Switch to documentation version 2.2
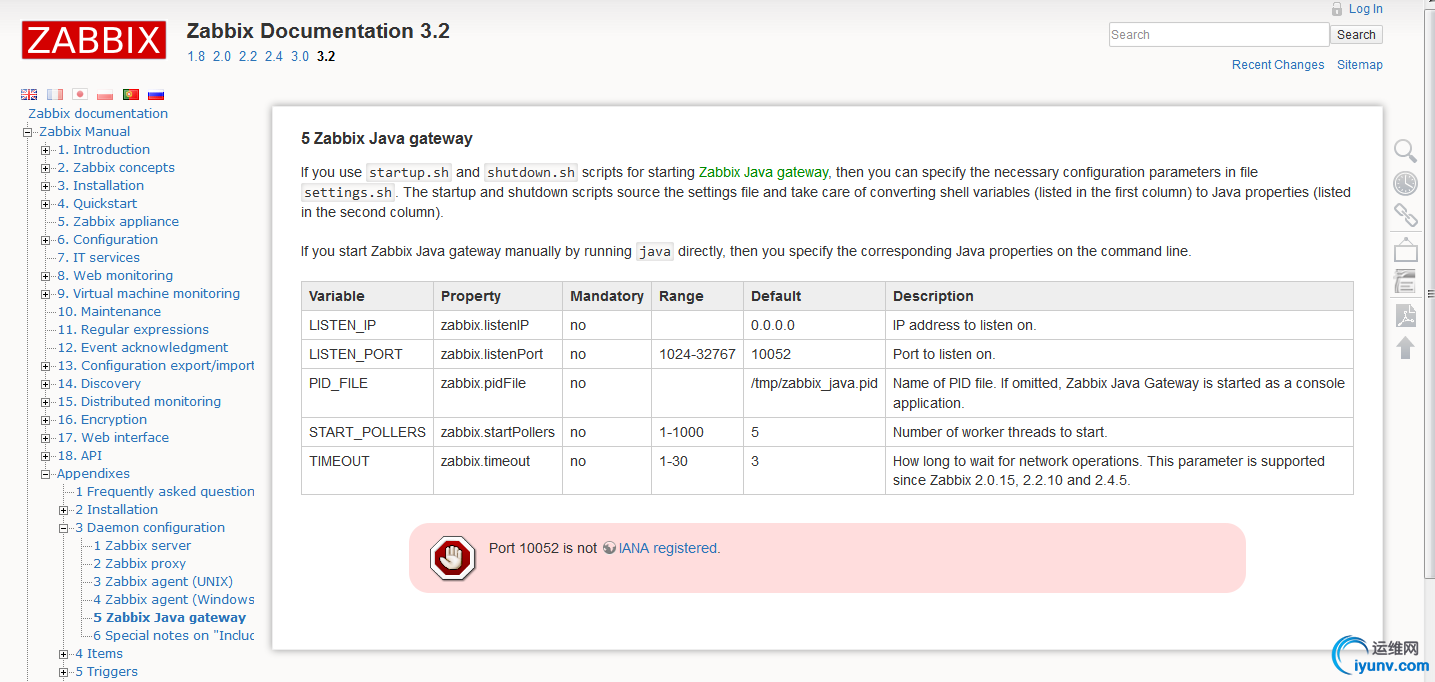 point(248,56)
